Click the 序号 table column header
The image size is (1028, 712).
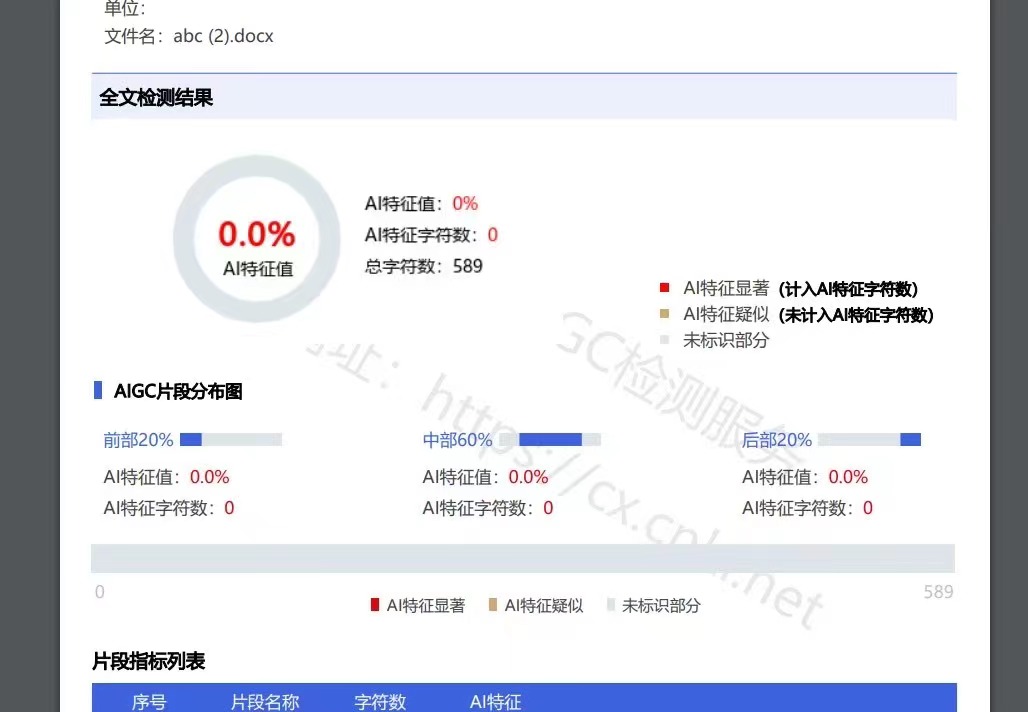(149, 702)
